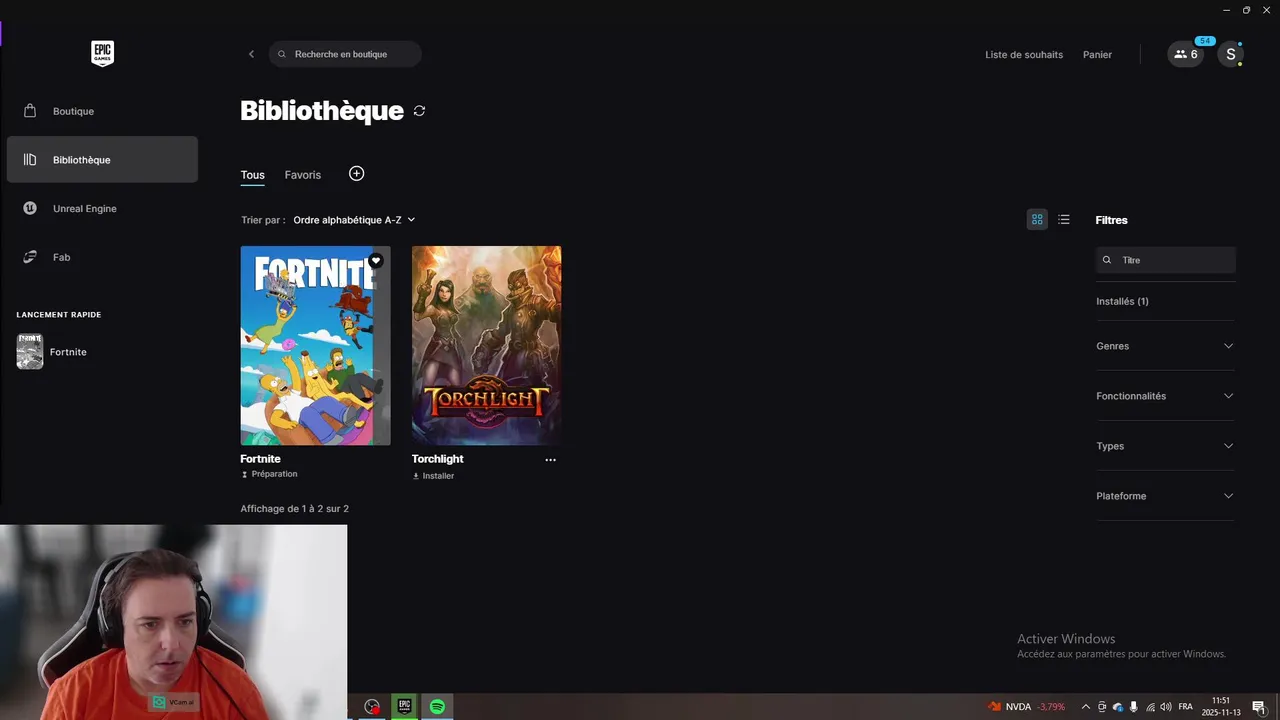Toggle the Fortnite favorite heart
Screen dimensions: 1280x720
click(x=376, y=261)
